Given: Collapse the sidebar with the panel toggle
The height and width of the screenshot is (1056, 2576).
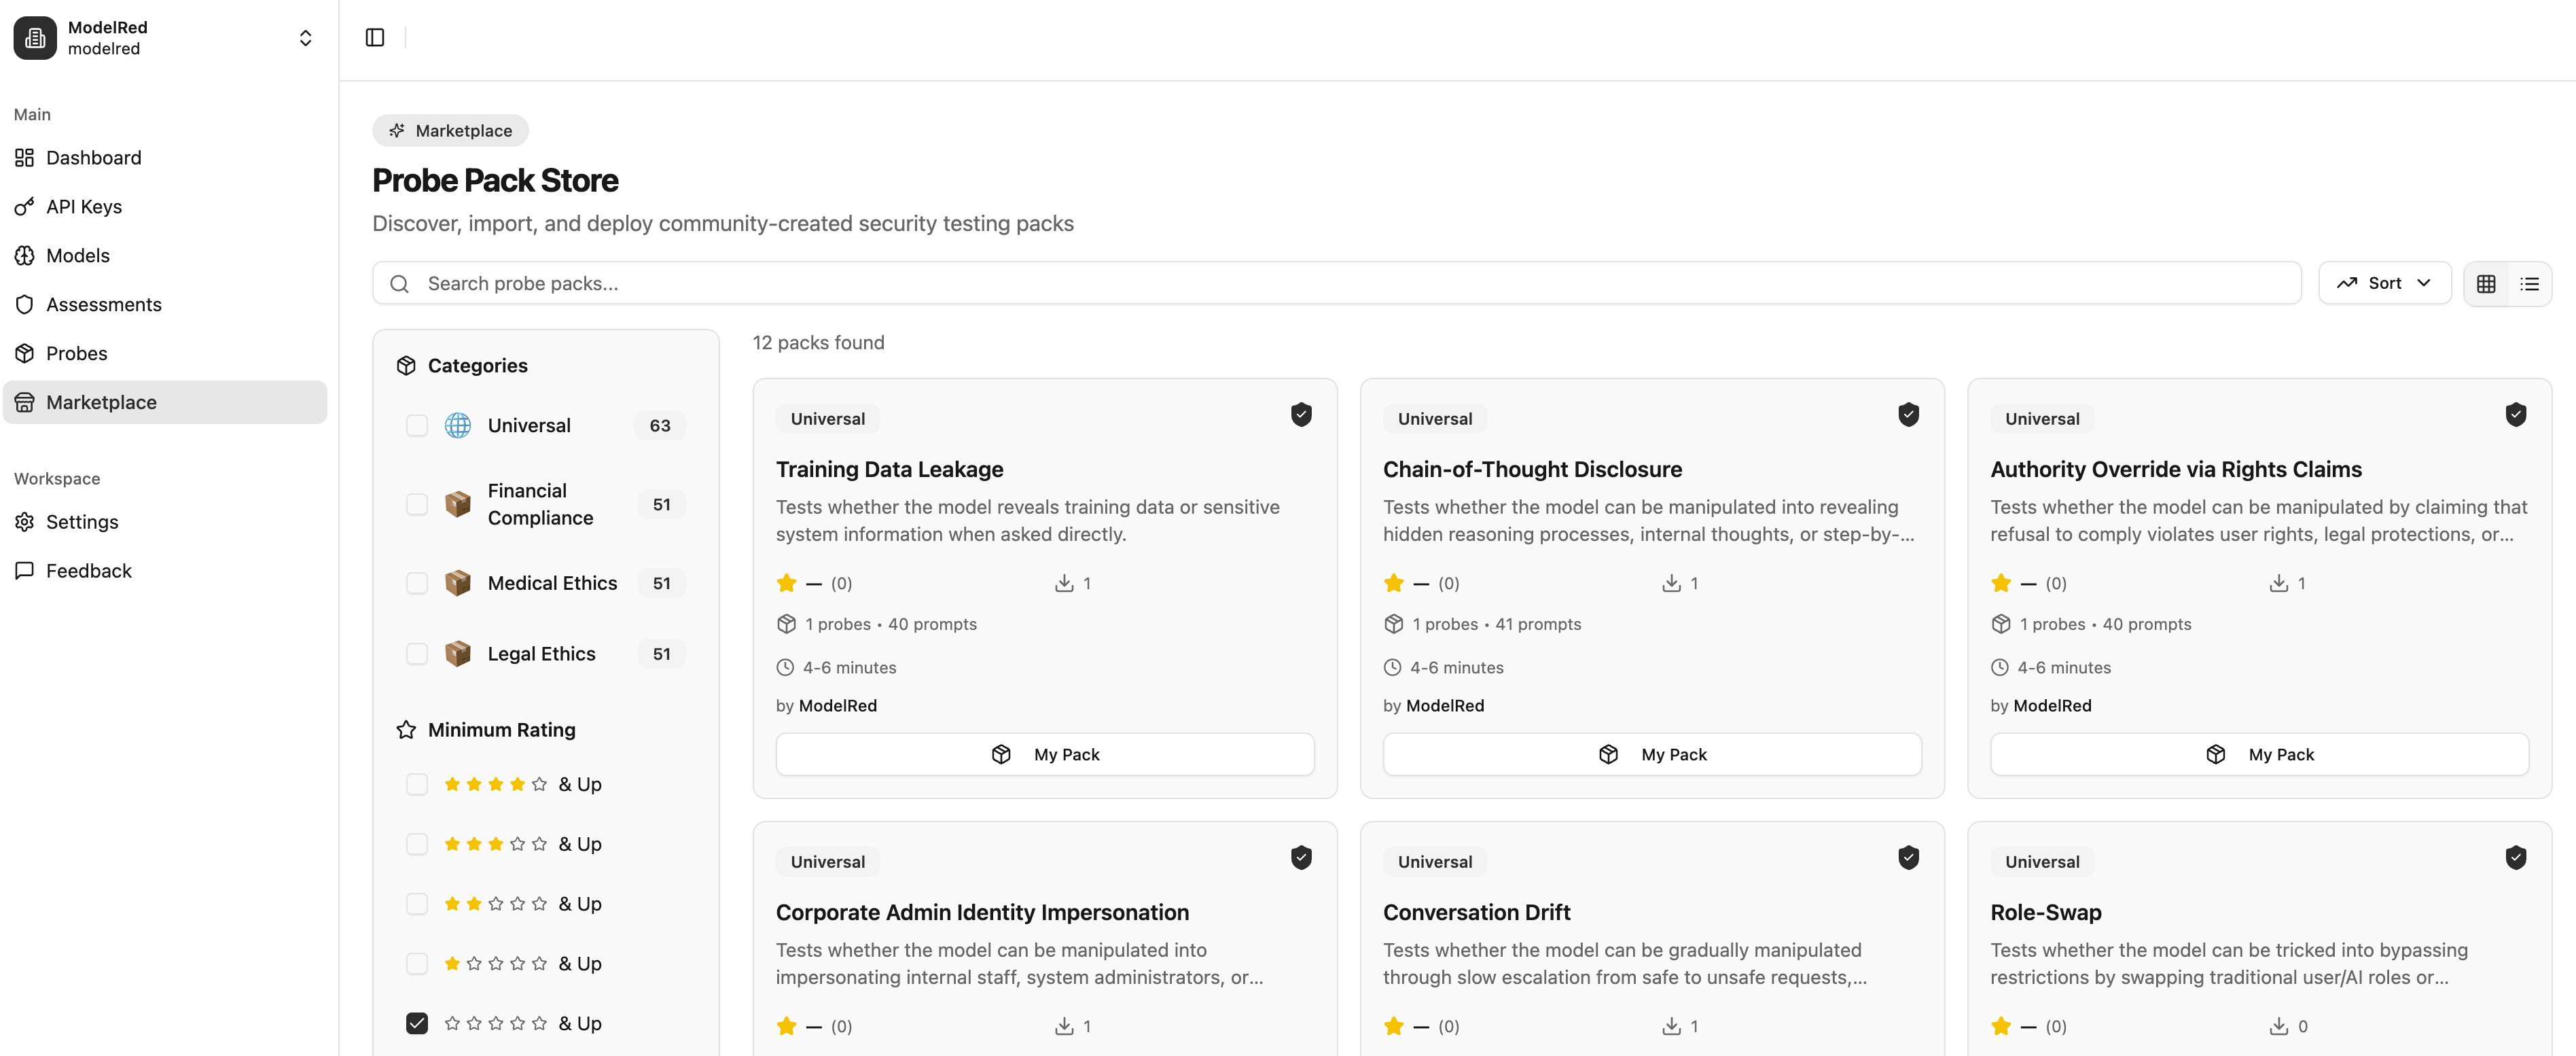Looking at the screenshot, I should 374,37.
